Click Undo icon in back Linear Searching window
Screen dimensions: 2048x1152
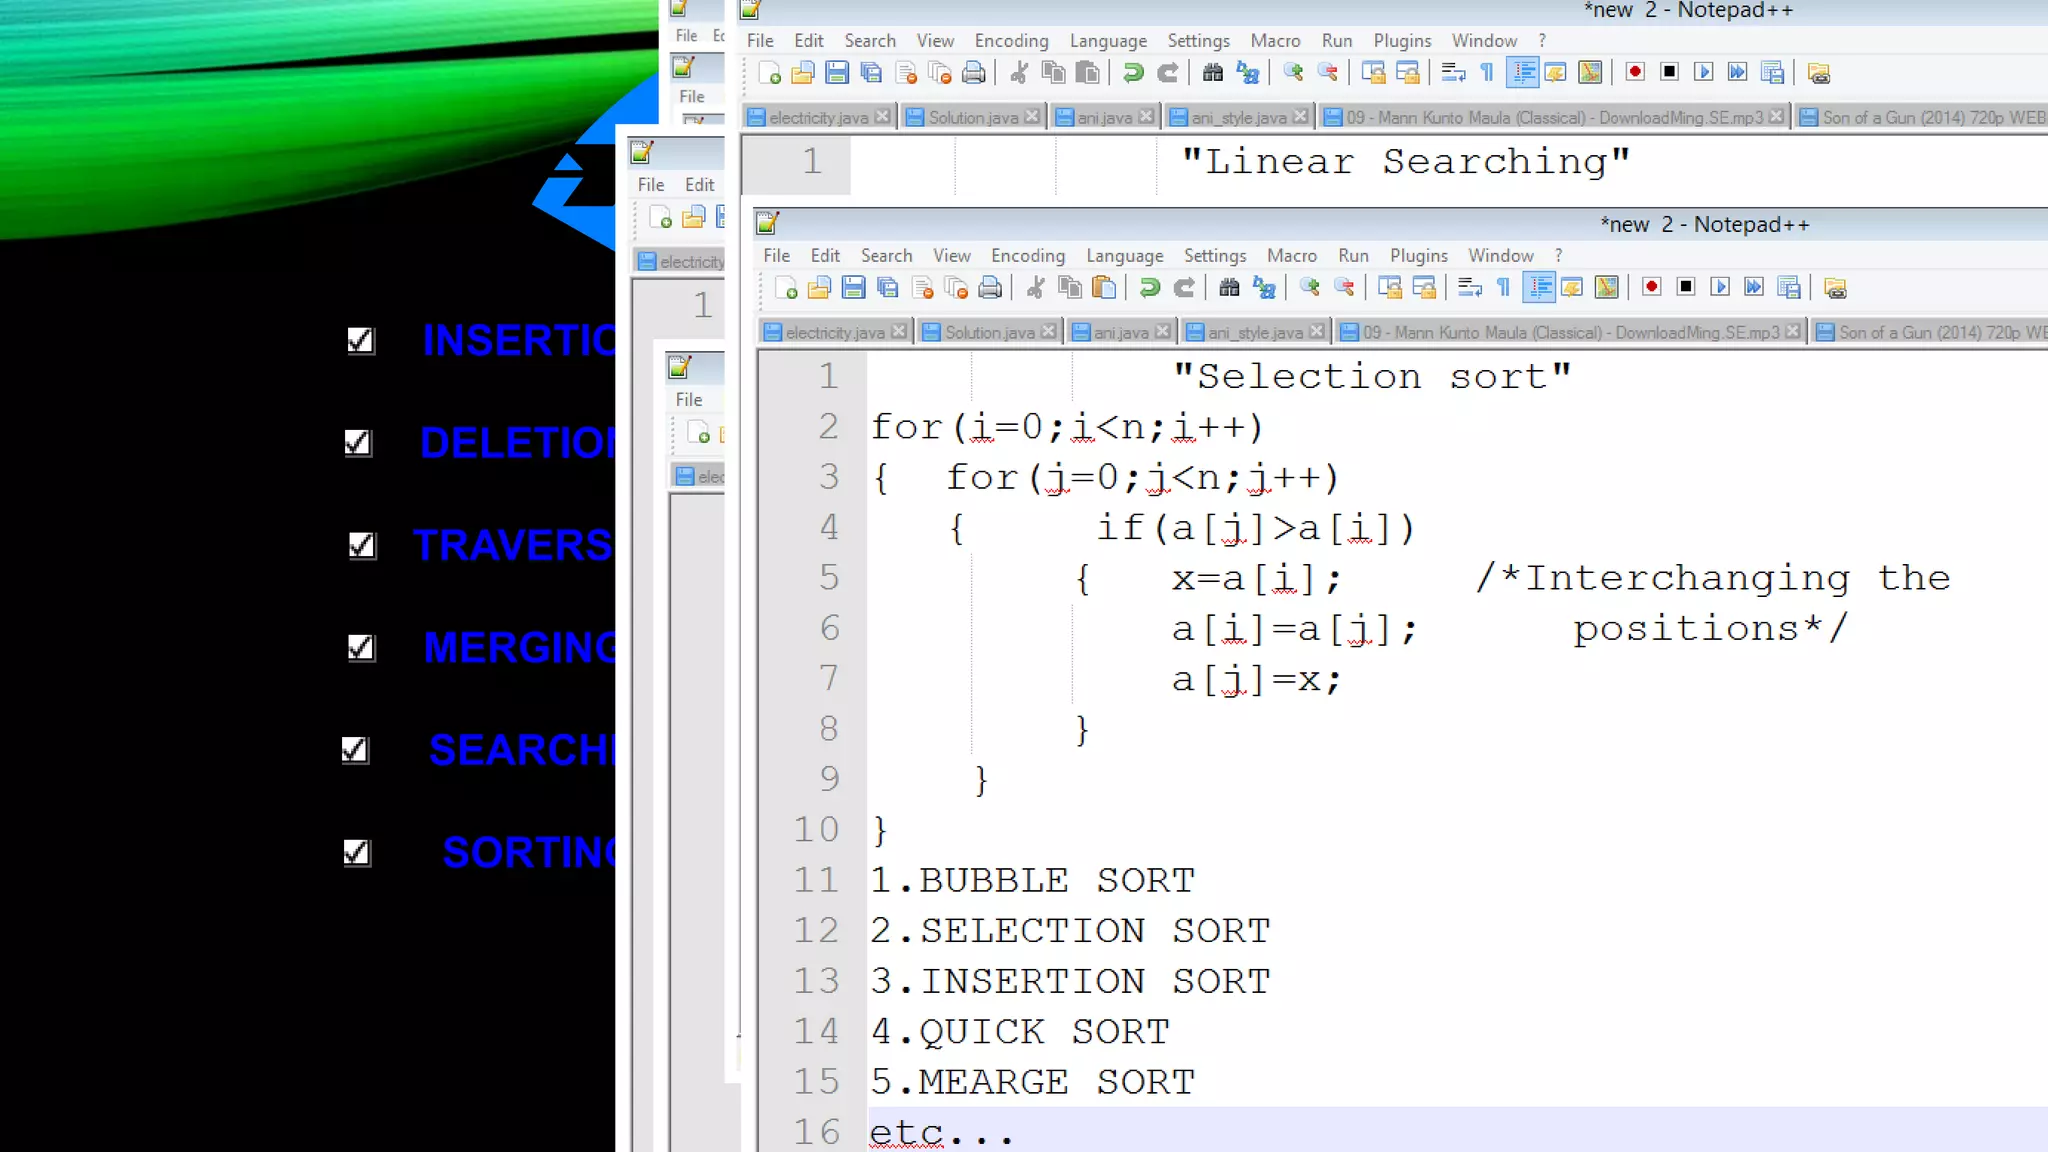(x=1133, y=73)
